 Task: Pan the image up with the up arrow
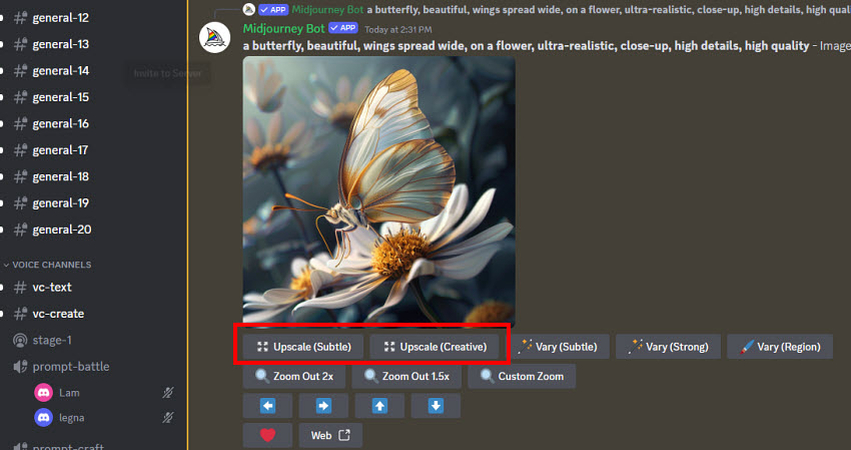coord(379,405)
